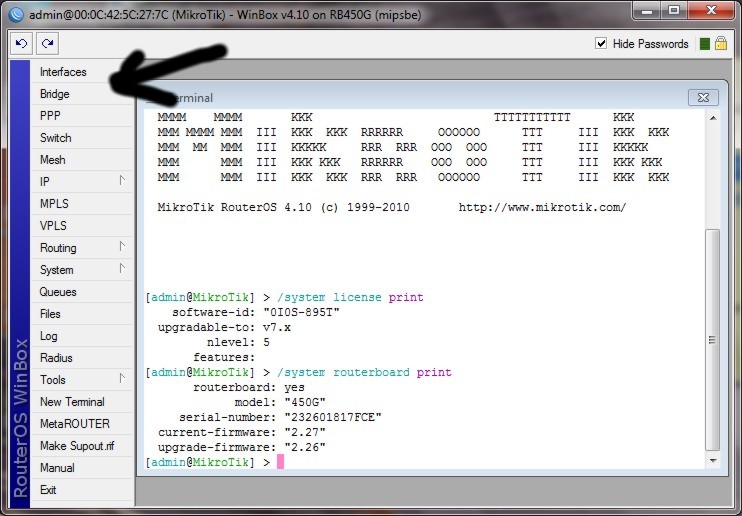Toggle the Hide Passwords checkbox
This screenshot has height=516, width=742.
601,44
